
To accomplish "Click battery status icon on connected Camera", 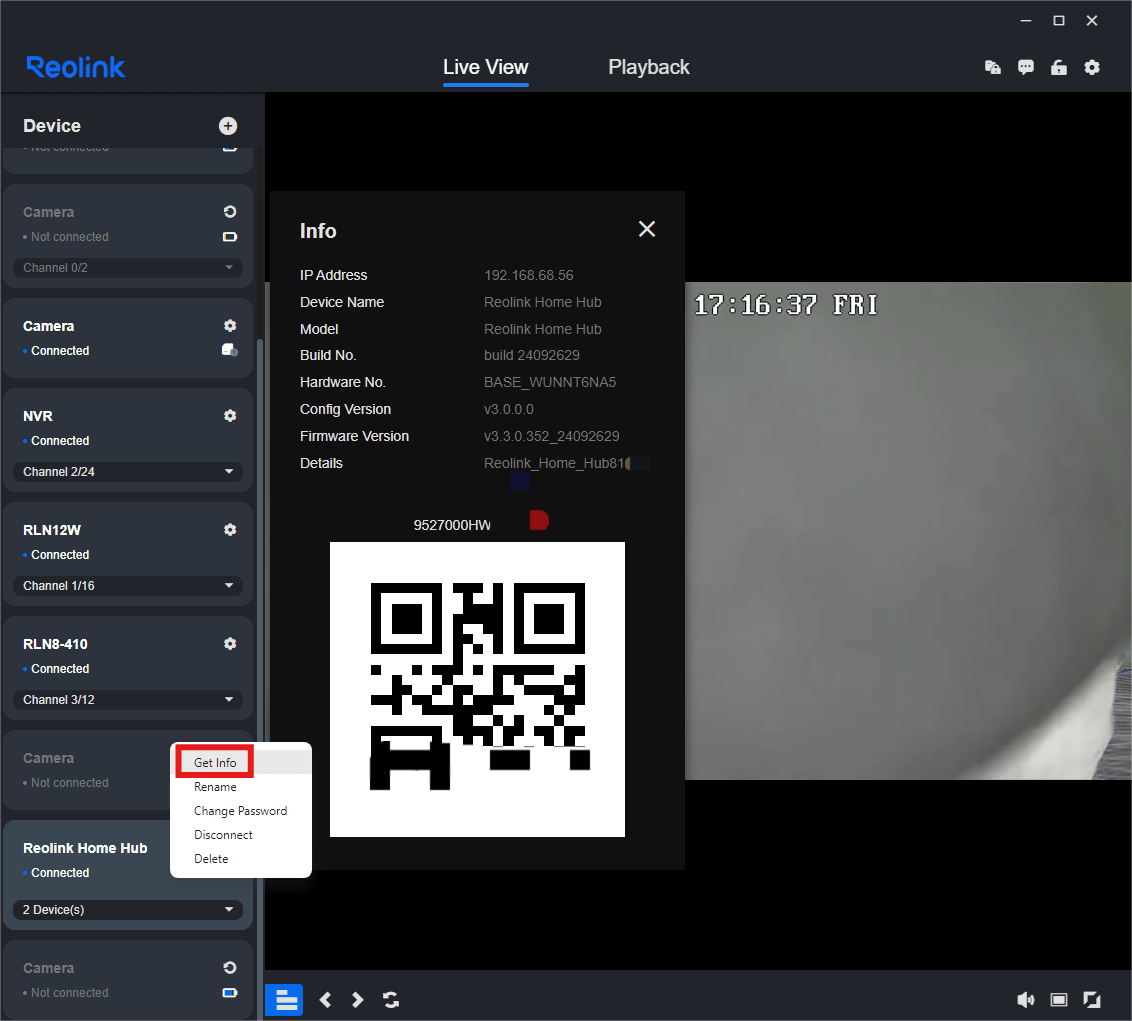I will tap(230, 350).
